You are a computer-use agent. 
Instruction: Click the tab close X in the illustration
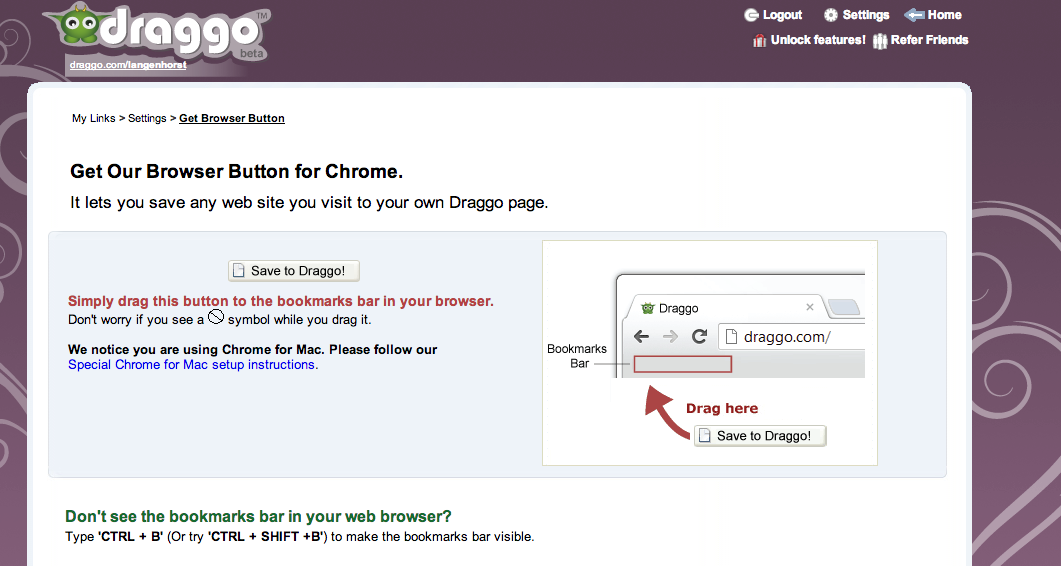tap(809, 307)
